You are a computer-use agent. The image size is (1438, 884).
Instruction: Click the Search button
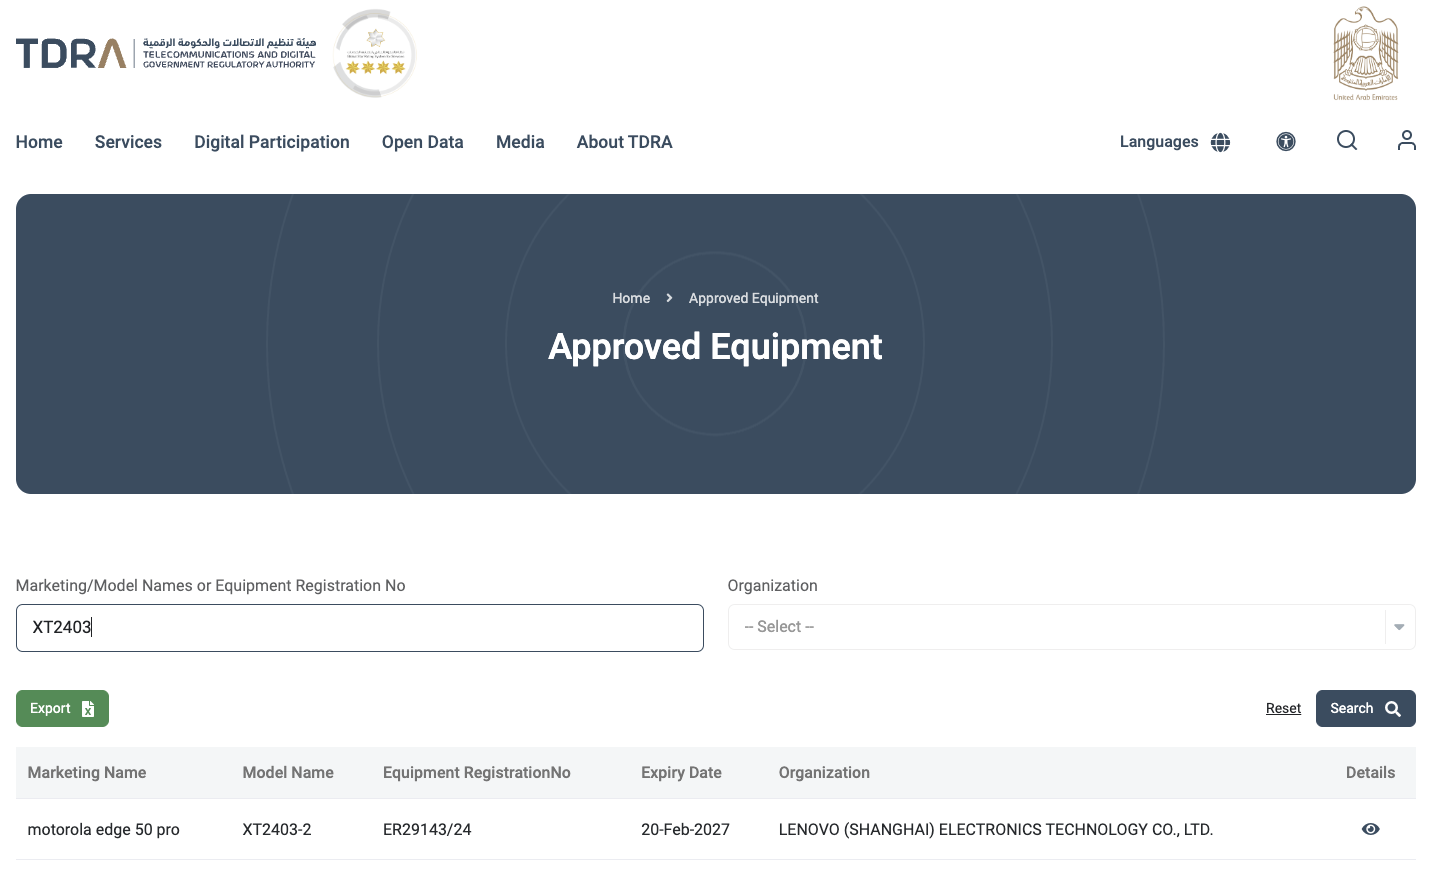pos(1365,708)
